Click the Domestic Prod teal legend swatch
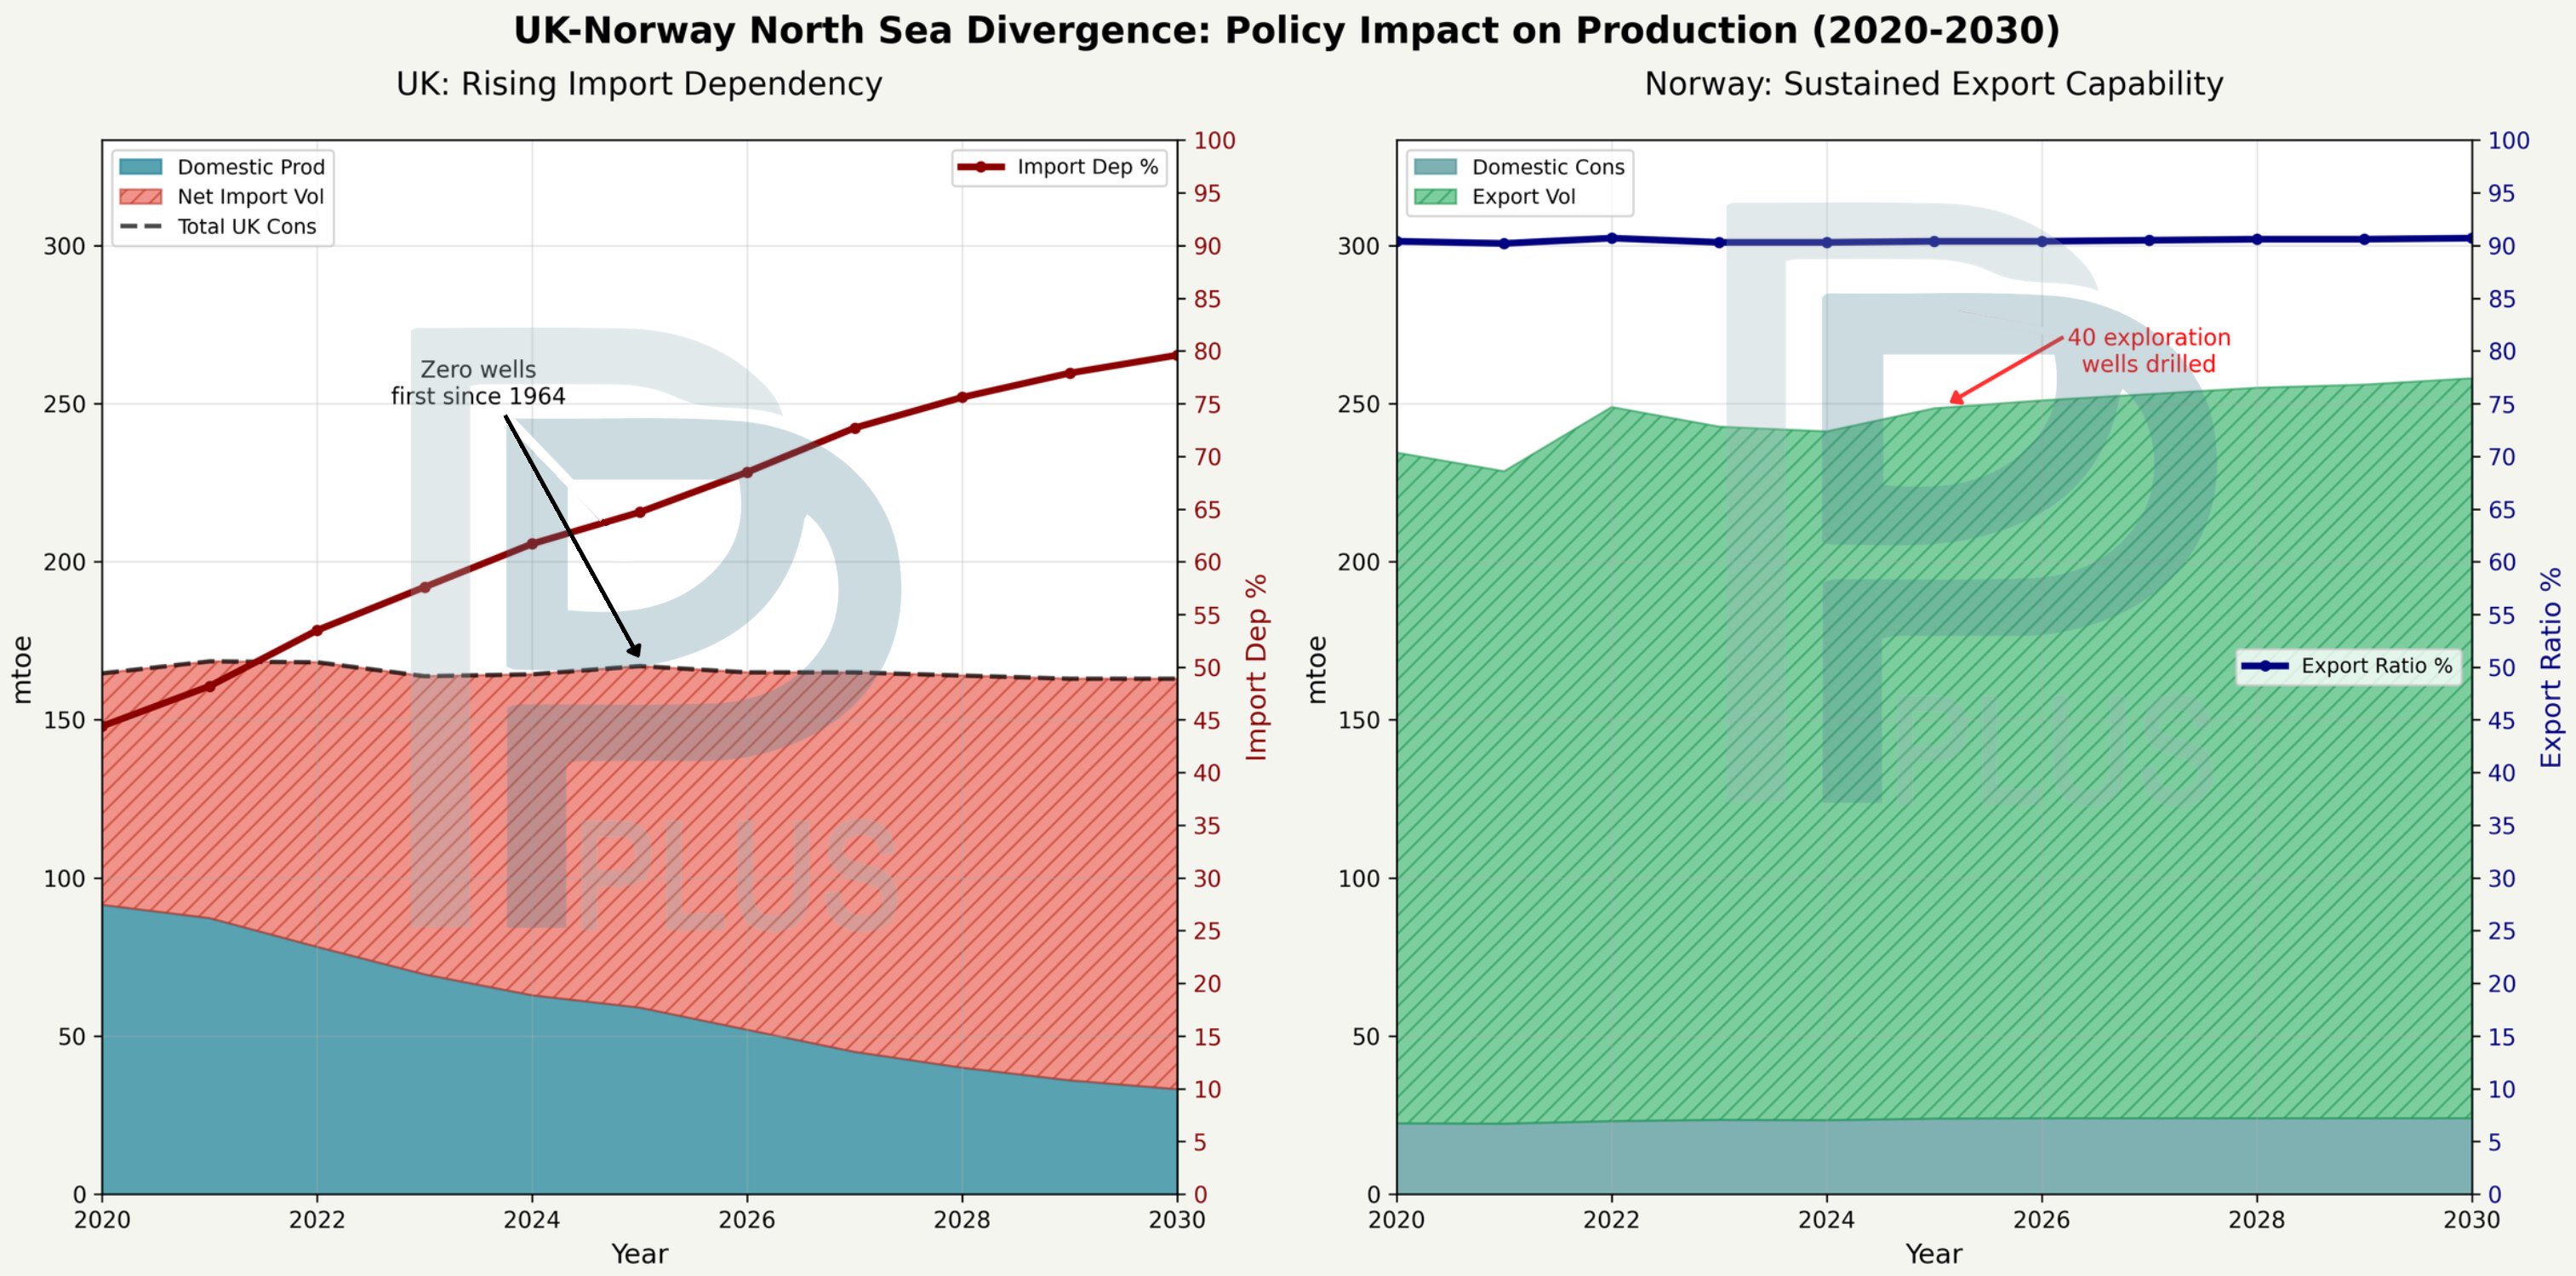The image size is (2576, 1276). coord(140,166)
